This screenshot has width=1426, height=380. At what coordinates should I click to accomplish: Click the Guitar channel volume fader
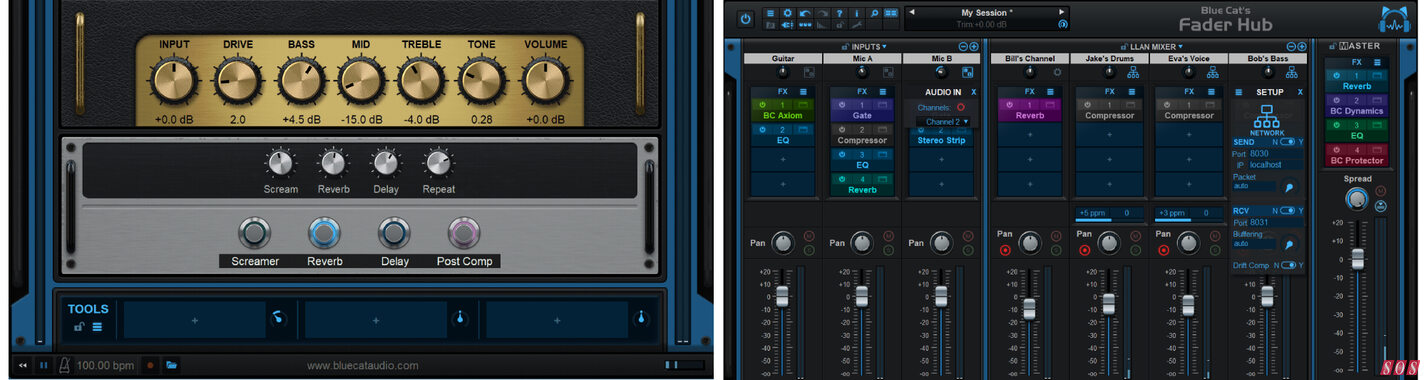coord(783,297)
